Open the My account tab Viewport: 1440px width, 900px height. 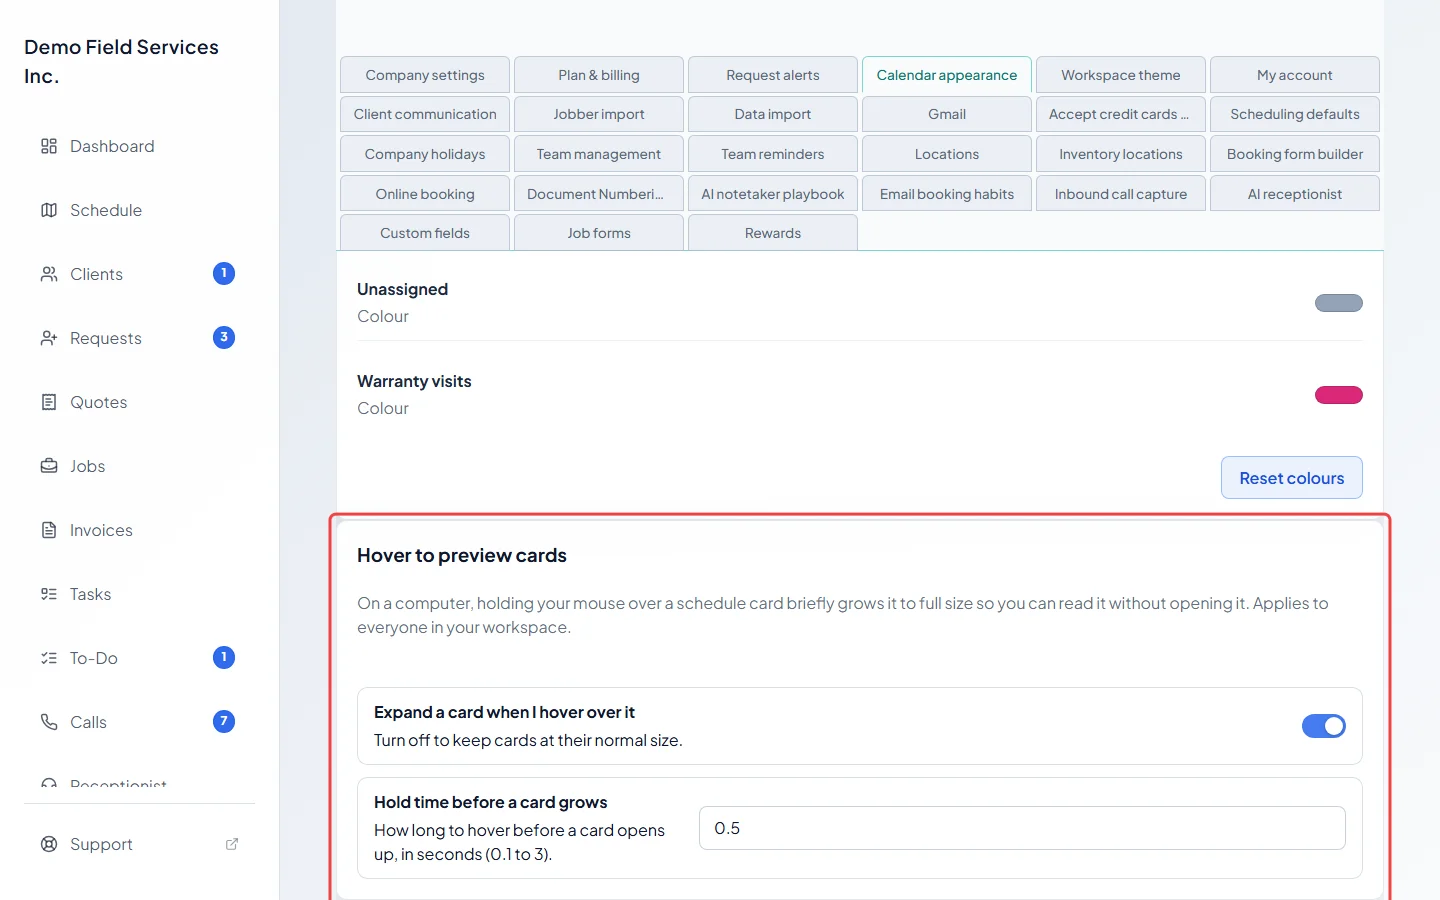pos(1295,75)
